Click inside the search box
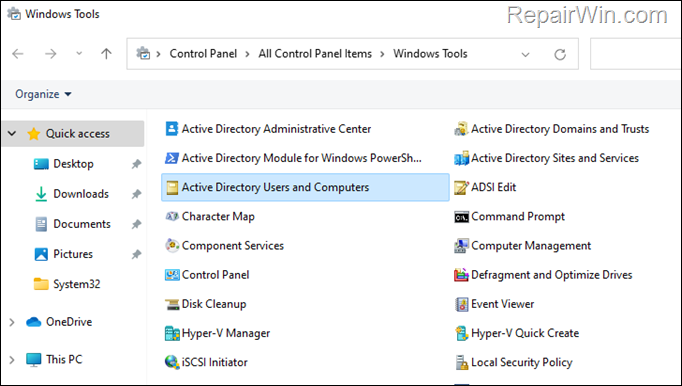Image resolution: width=682 pixels, height=386 pixels. click(635, 54)
